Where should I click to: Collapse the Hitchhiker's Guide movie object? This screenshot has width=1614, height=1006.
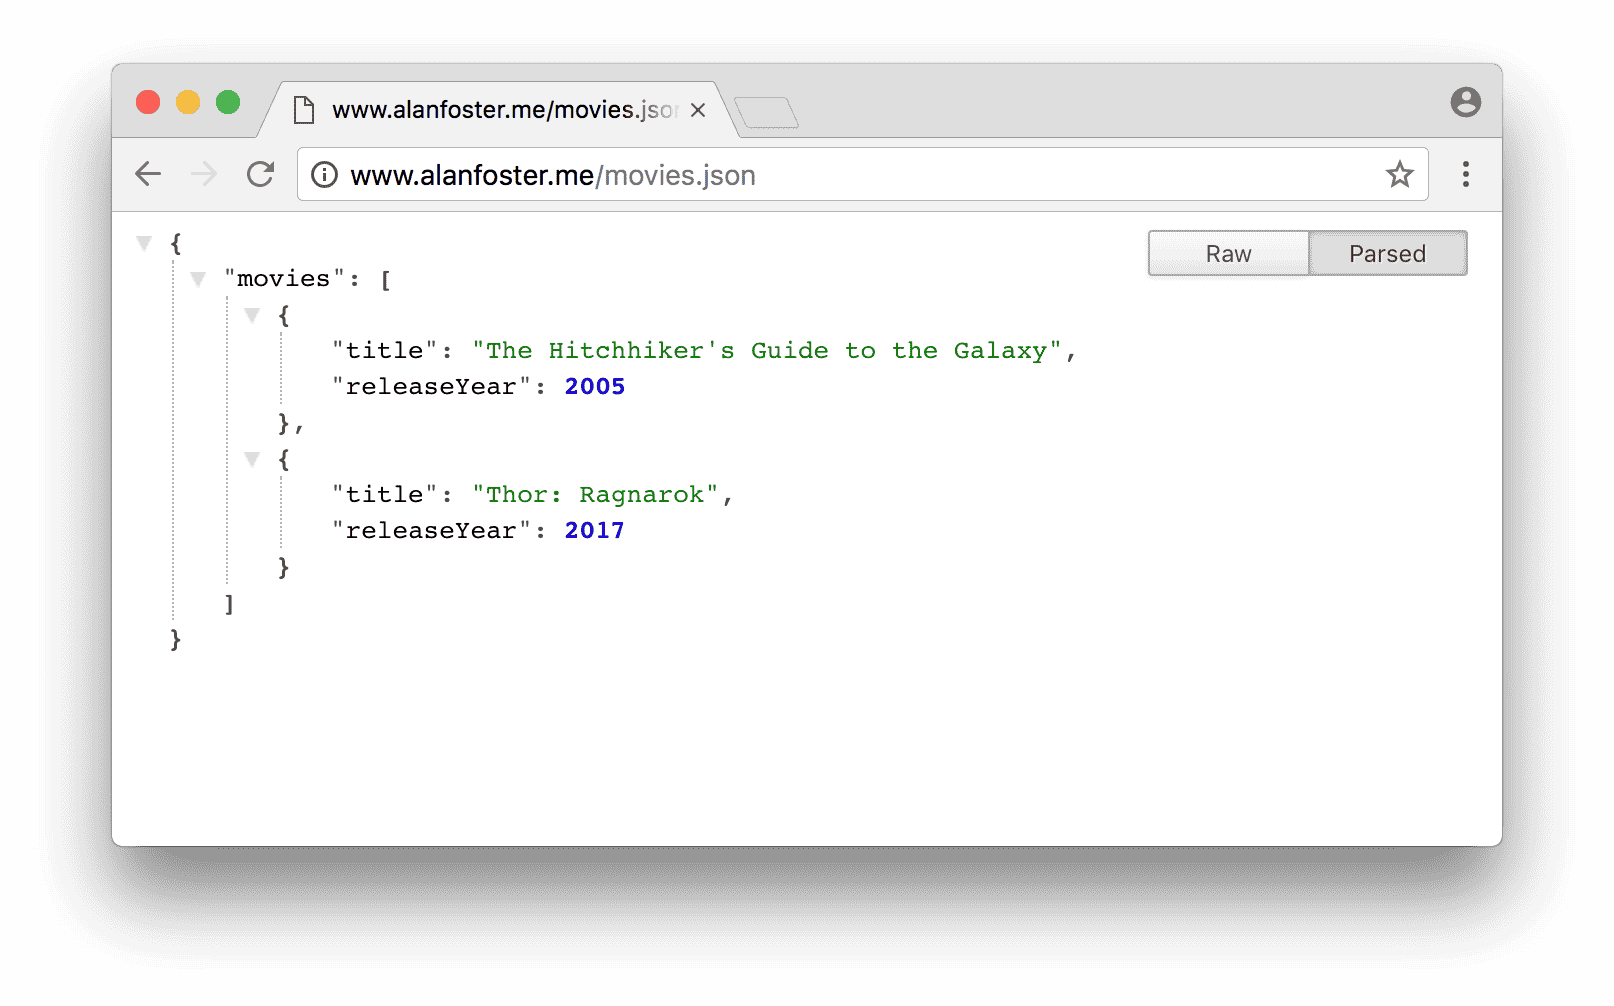pos(252,315)
